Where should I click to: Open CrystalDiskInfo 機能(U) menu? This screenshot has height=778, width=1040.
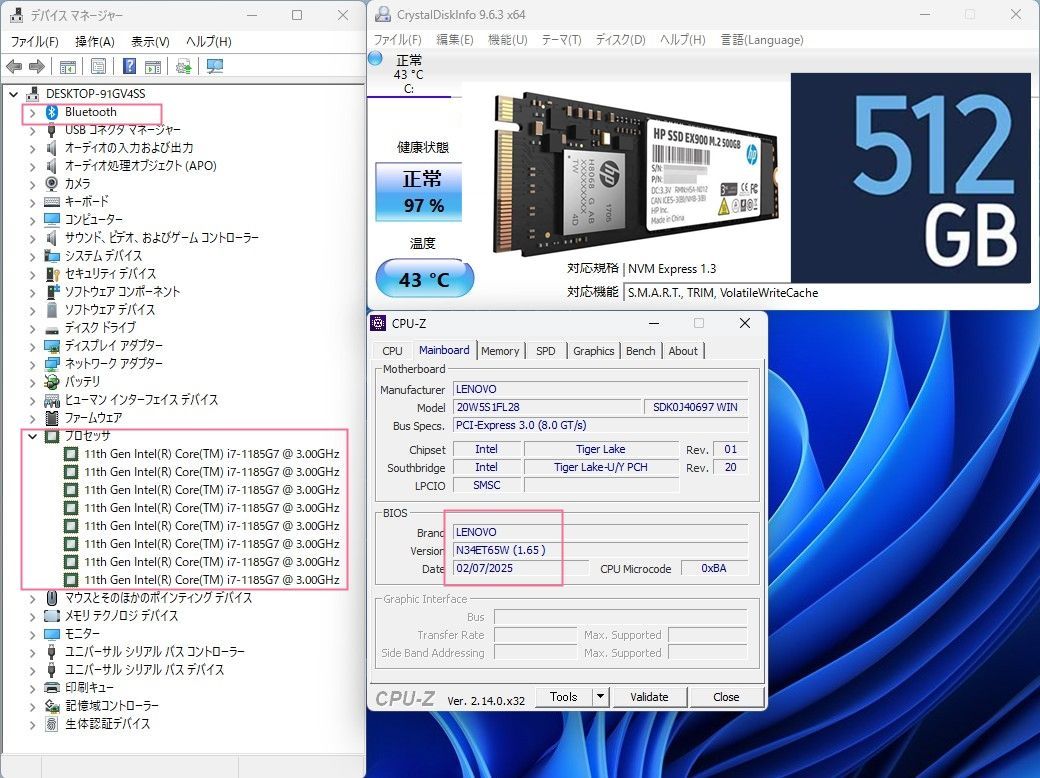tap(507, 40)
